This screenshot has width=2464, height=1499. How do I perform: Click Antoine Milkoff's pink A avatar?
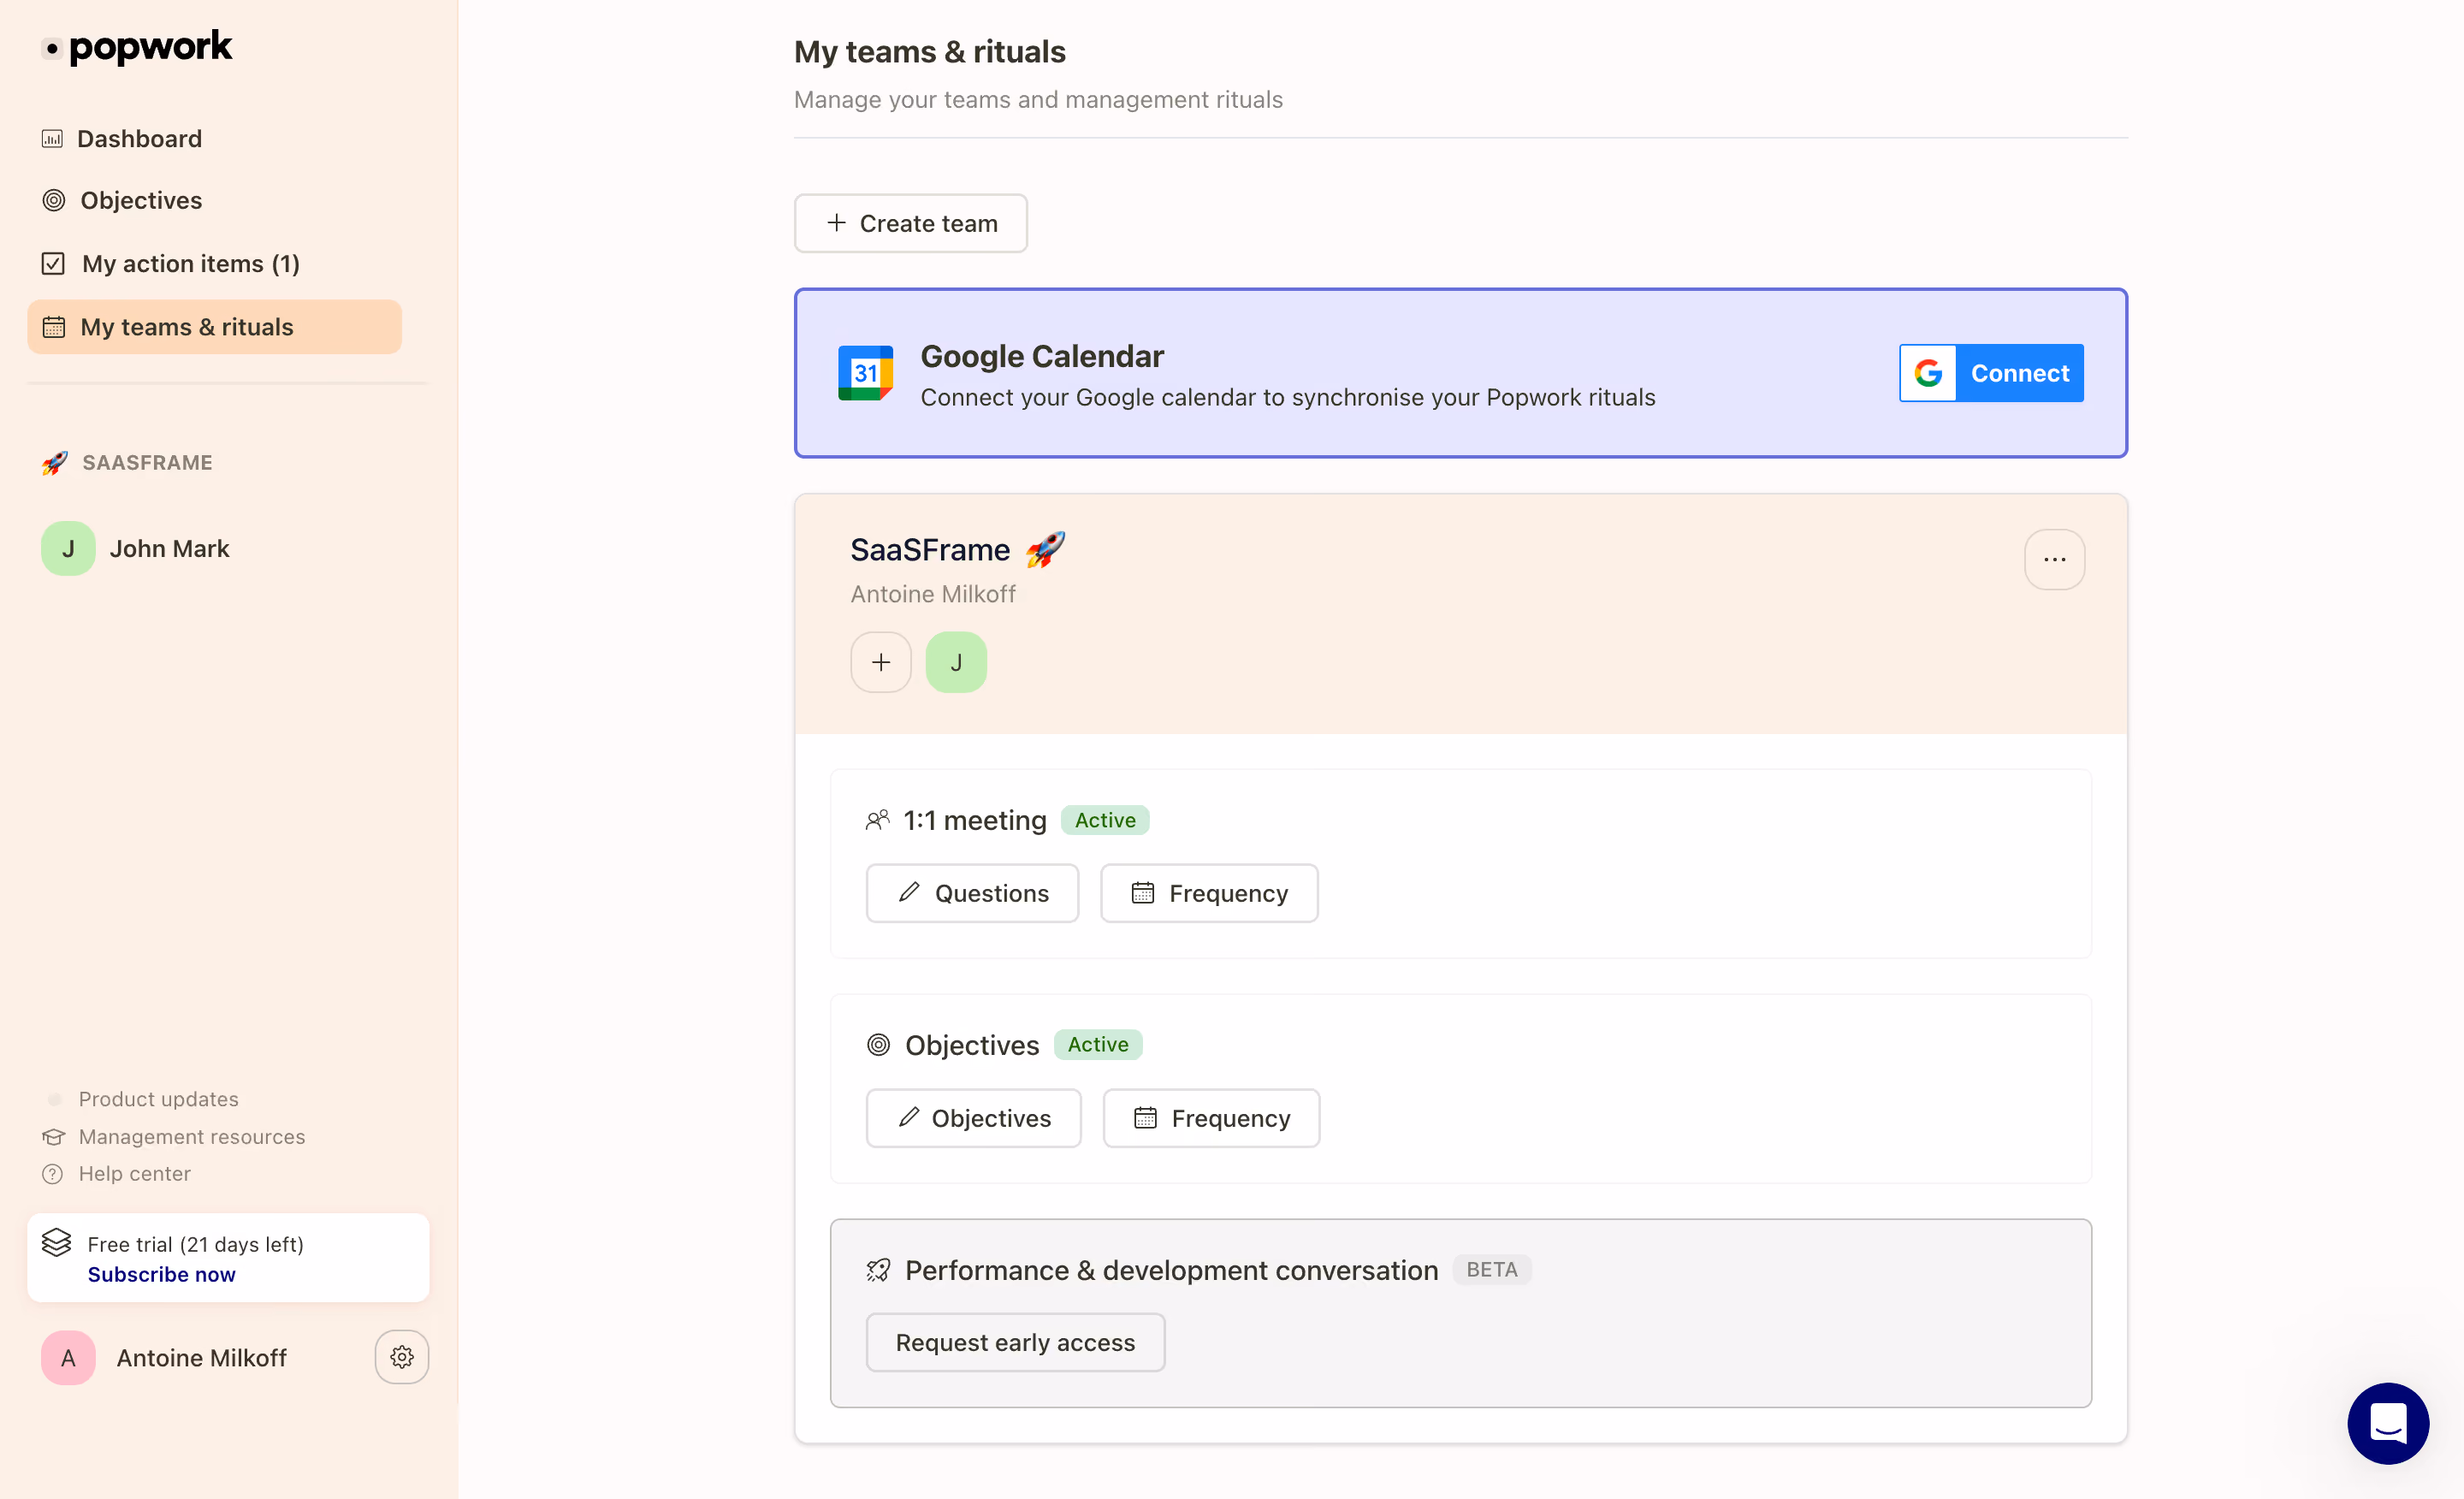coord(68,1358)
